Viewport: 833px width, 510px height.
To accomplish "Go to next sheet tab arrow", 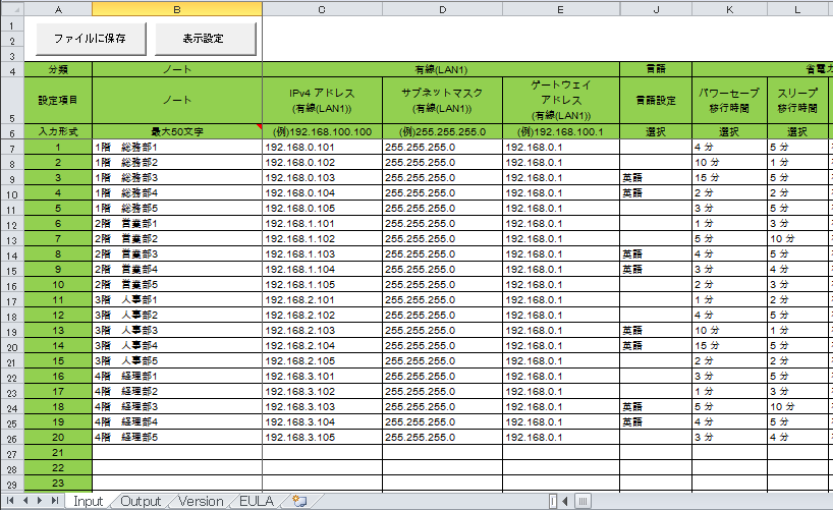I will [40, 500].
